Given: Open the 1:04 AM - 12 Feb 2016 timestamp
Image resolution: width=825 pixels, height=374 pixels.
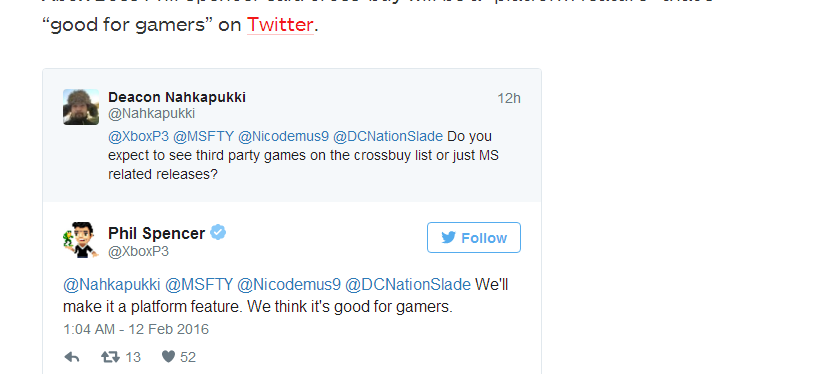Looking at the screenshot, I should point(136,329).
